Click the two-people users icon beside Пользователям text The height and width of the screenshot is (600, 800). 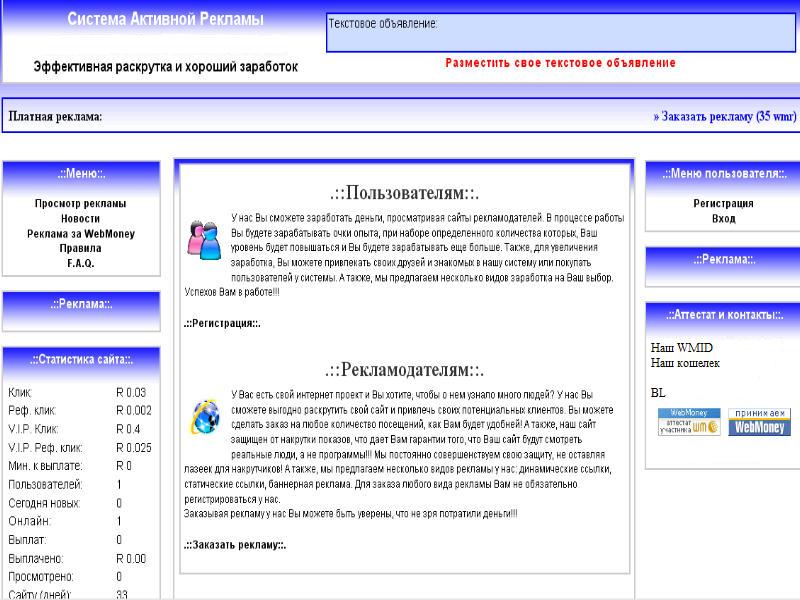click(x=204, y=240)
